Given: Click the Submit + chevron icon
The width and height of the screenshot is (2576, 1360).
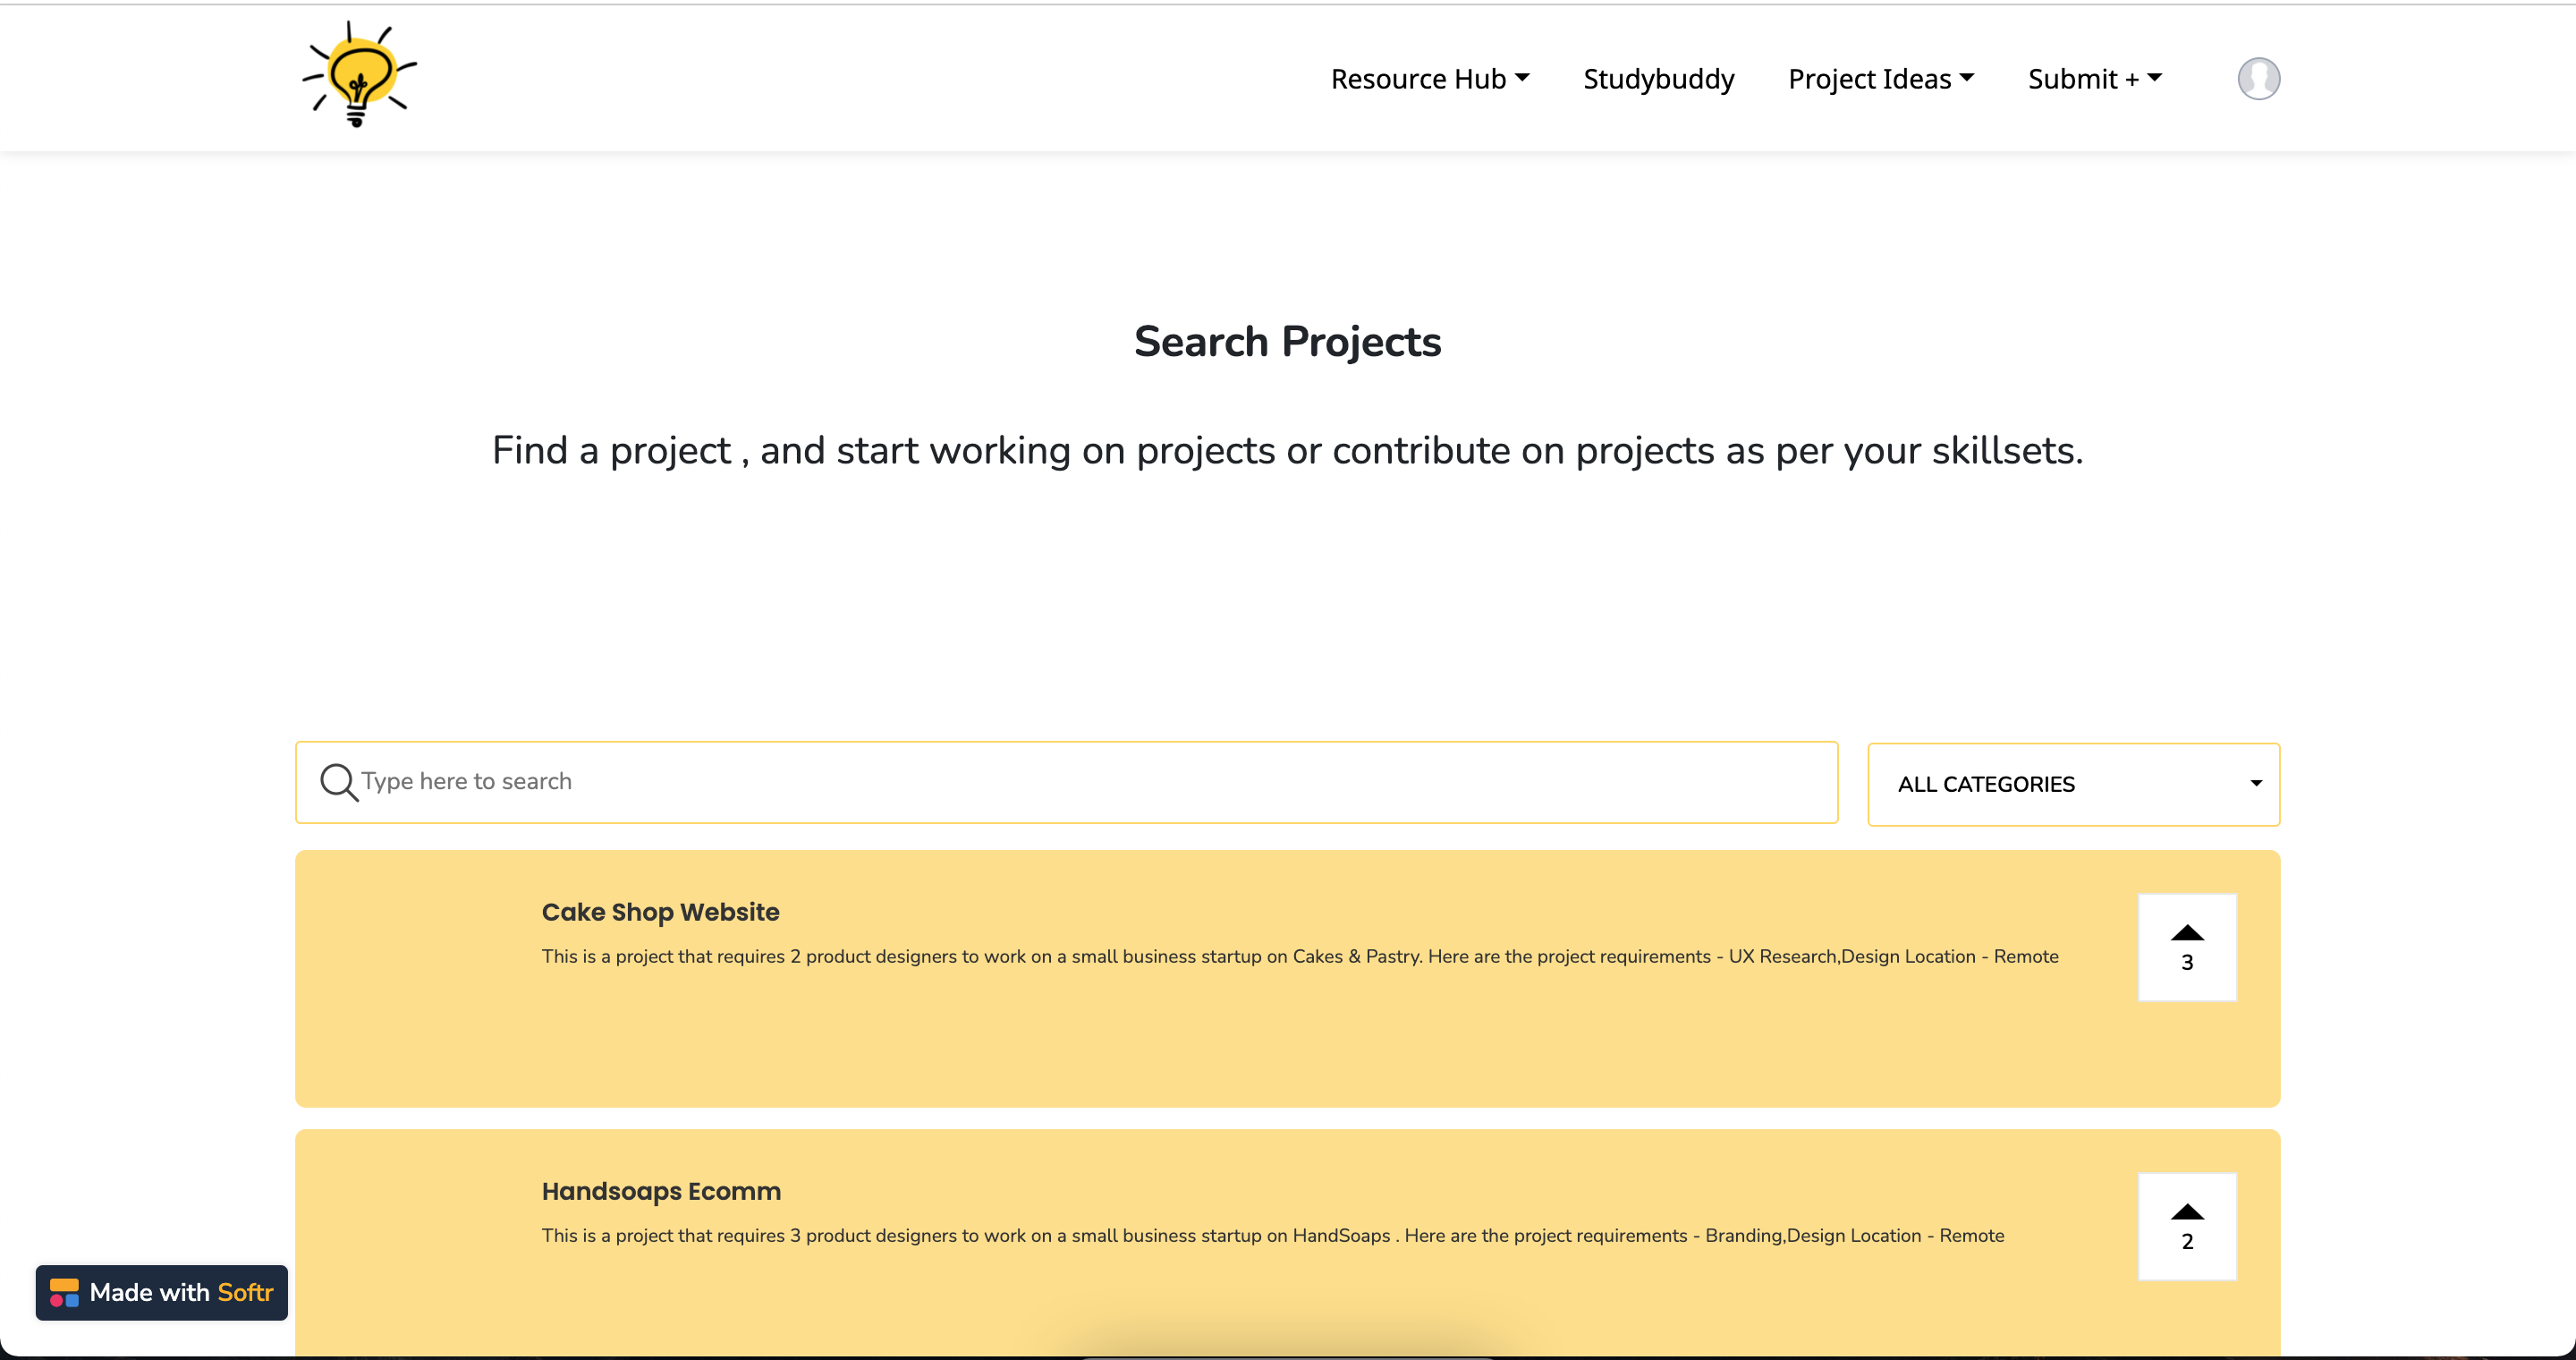Looking at the screenshot, I should click(2155, 77).
